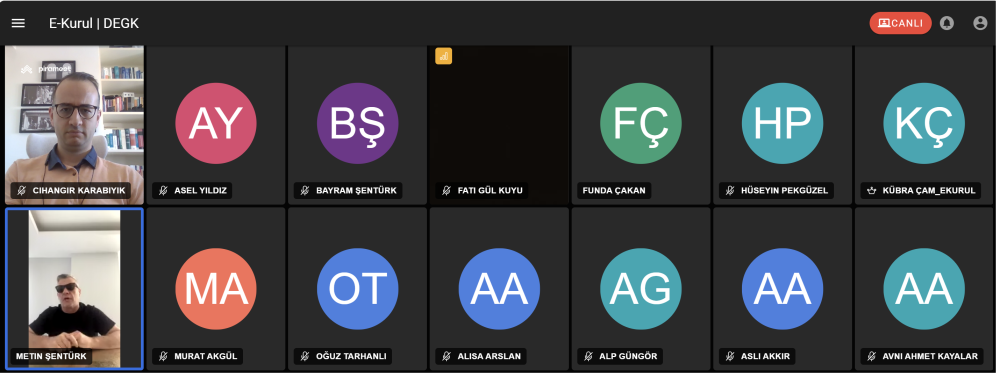Click muted mic icon beside Cihangir Karabıyık
Viewport: 1000px width, 377px height.
pos(22,190)
